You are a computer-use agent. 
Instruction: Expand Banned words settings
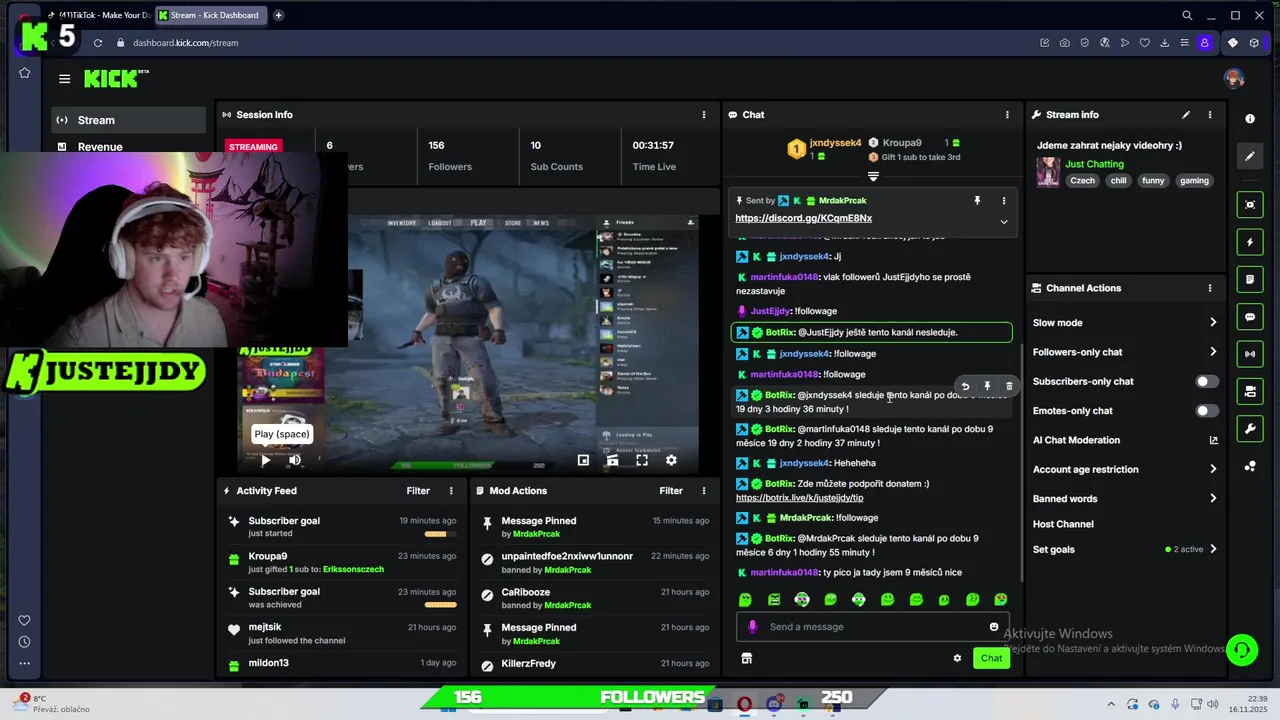(1213, 499)
